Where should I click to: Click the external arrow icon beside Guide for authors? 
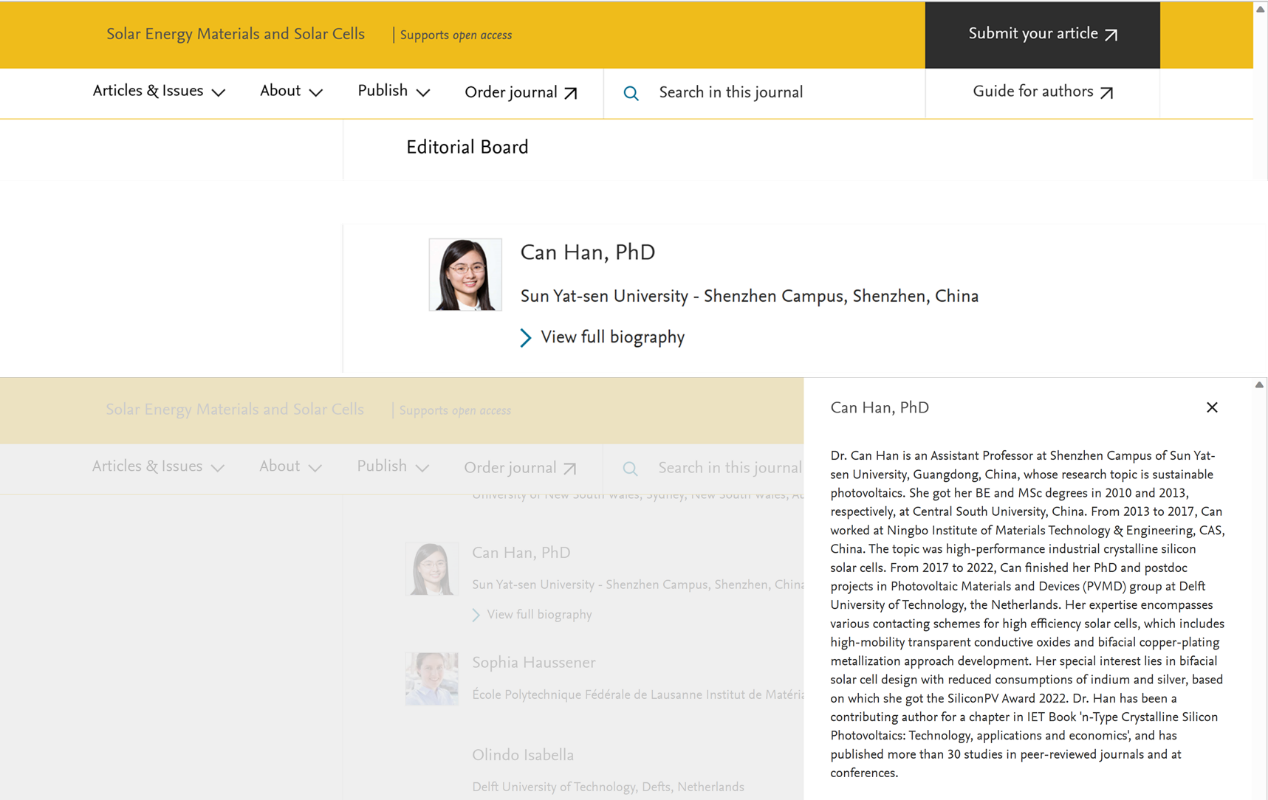pos(1106,93)
